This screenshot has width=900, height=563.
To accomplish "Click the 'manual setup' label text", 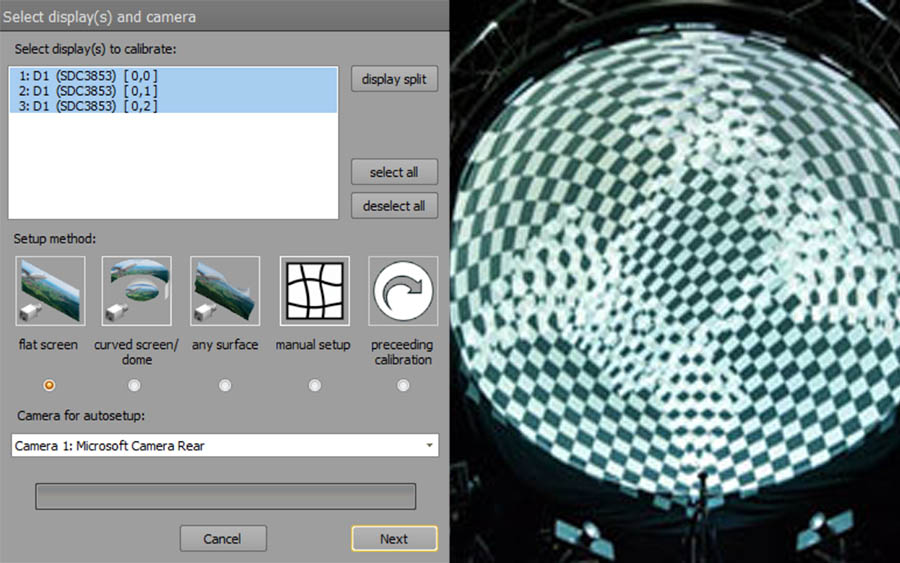I will click(x=313, y=344).
